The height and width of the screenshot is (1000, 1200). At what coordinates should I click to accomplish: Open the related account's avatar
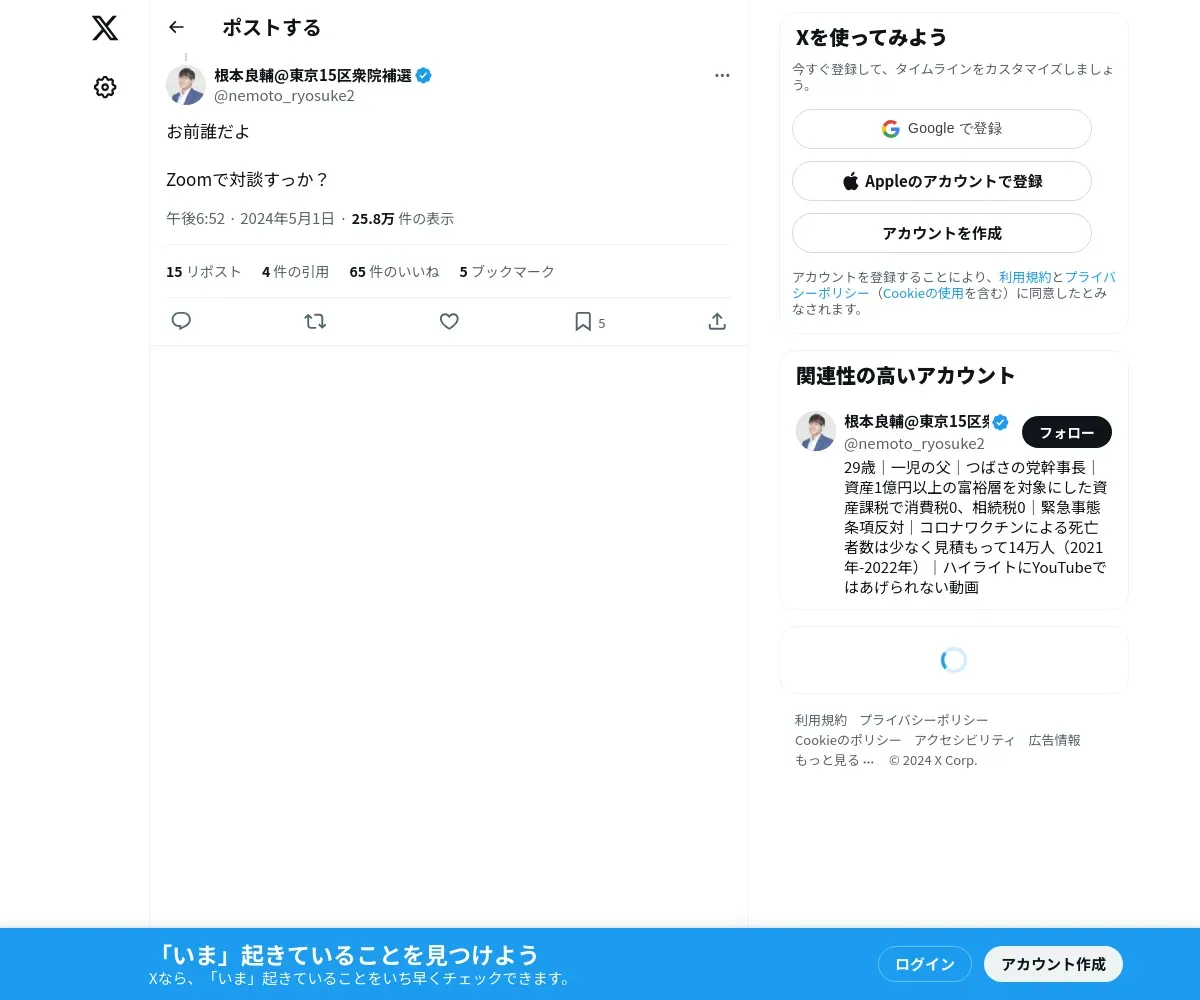coord(816,431)
